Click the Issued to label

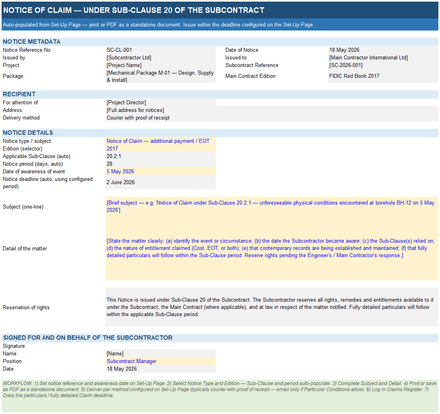pyautogui.click(x=236, y=58)
